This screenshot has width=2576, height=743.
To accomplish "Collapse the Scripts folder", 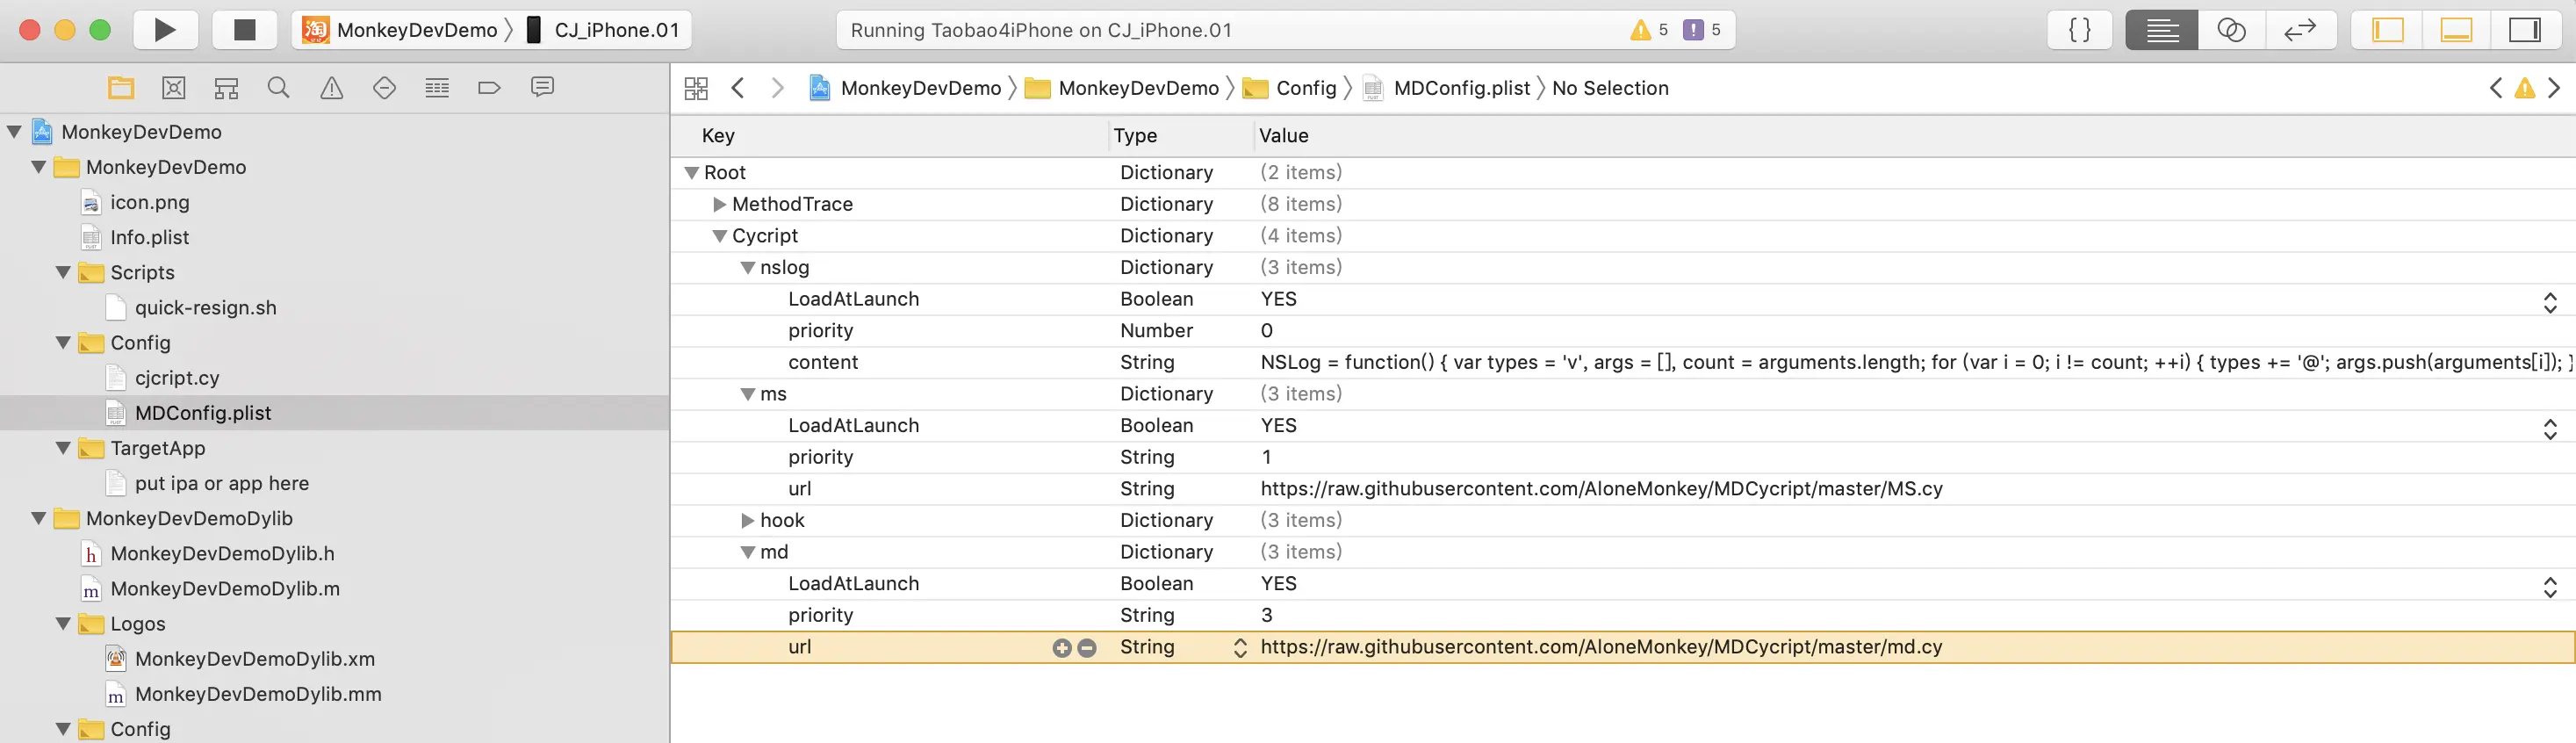I will click(63, 272).
